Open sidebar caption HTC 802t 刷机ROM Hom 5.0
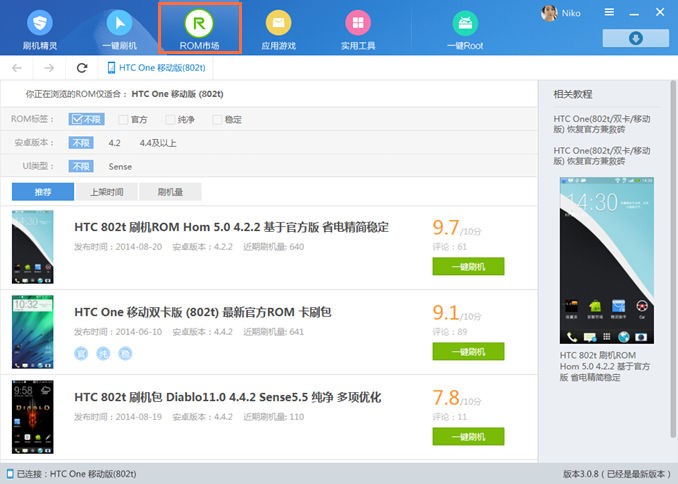The width and height of the screenshot is (678, 484). (605, 366)
